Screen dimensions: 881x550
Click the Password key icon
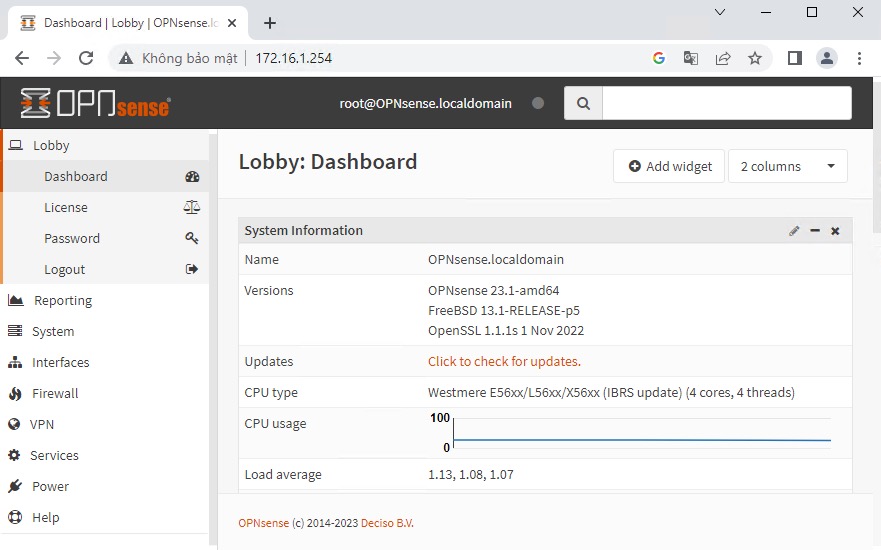pos(192,238)
